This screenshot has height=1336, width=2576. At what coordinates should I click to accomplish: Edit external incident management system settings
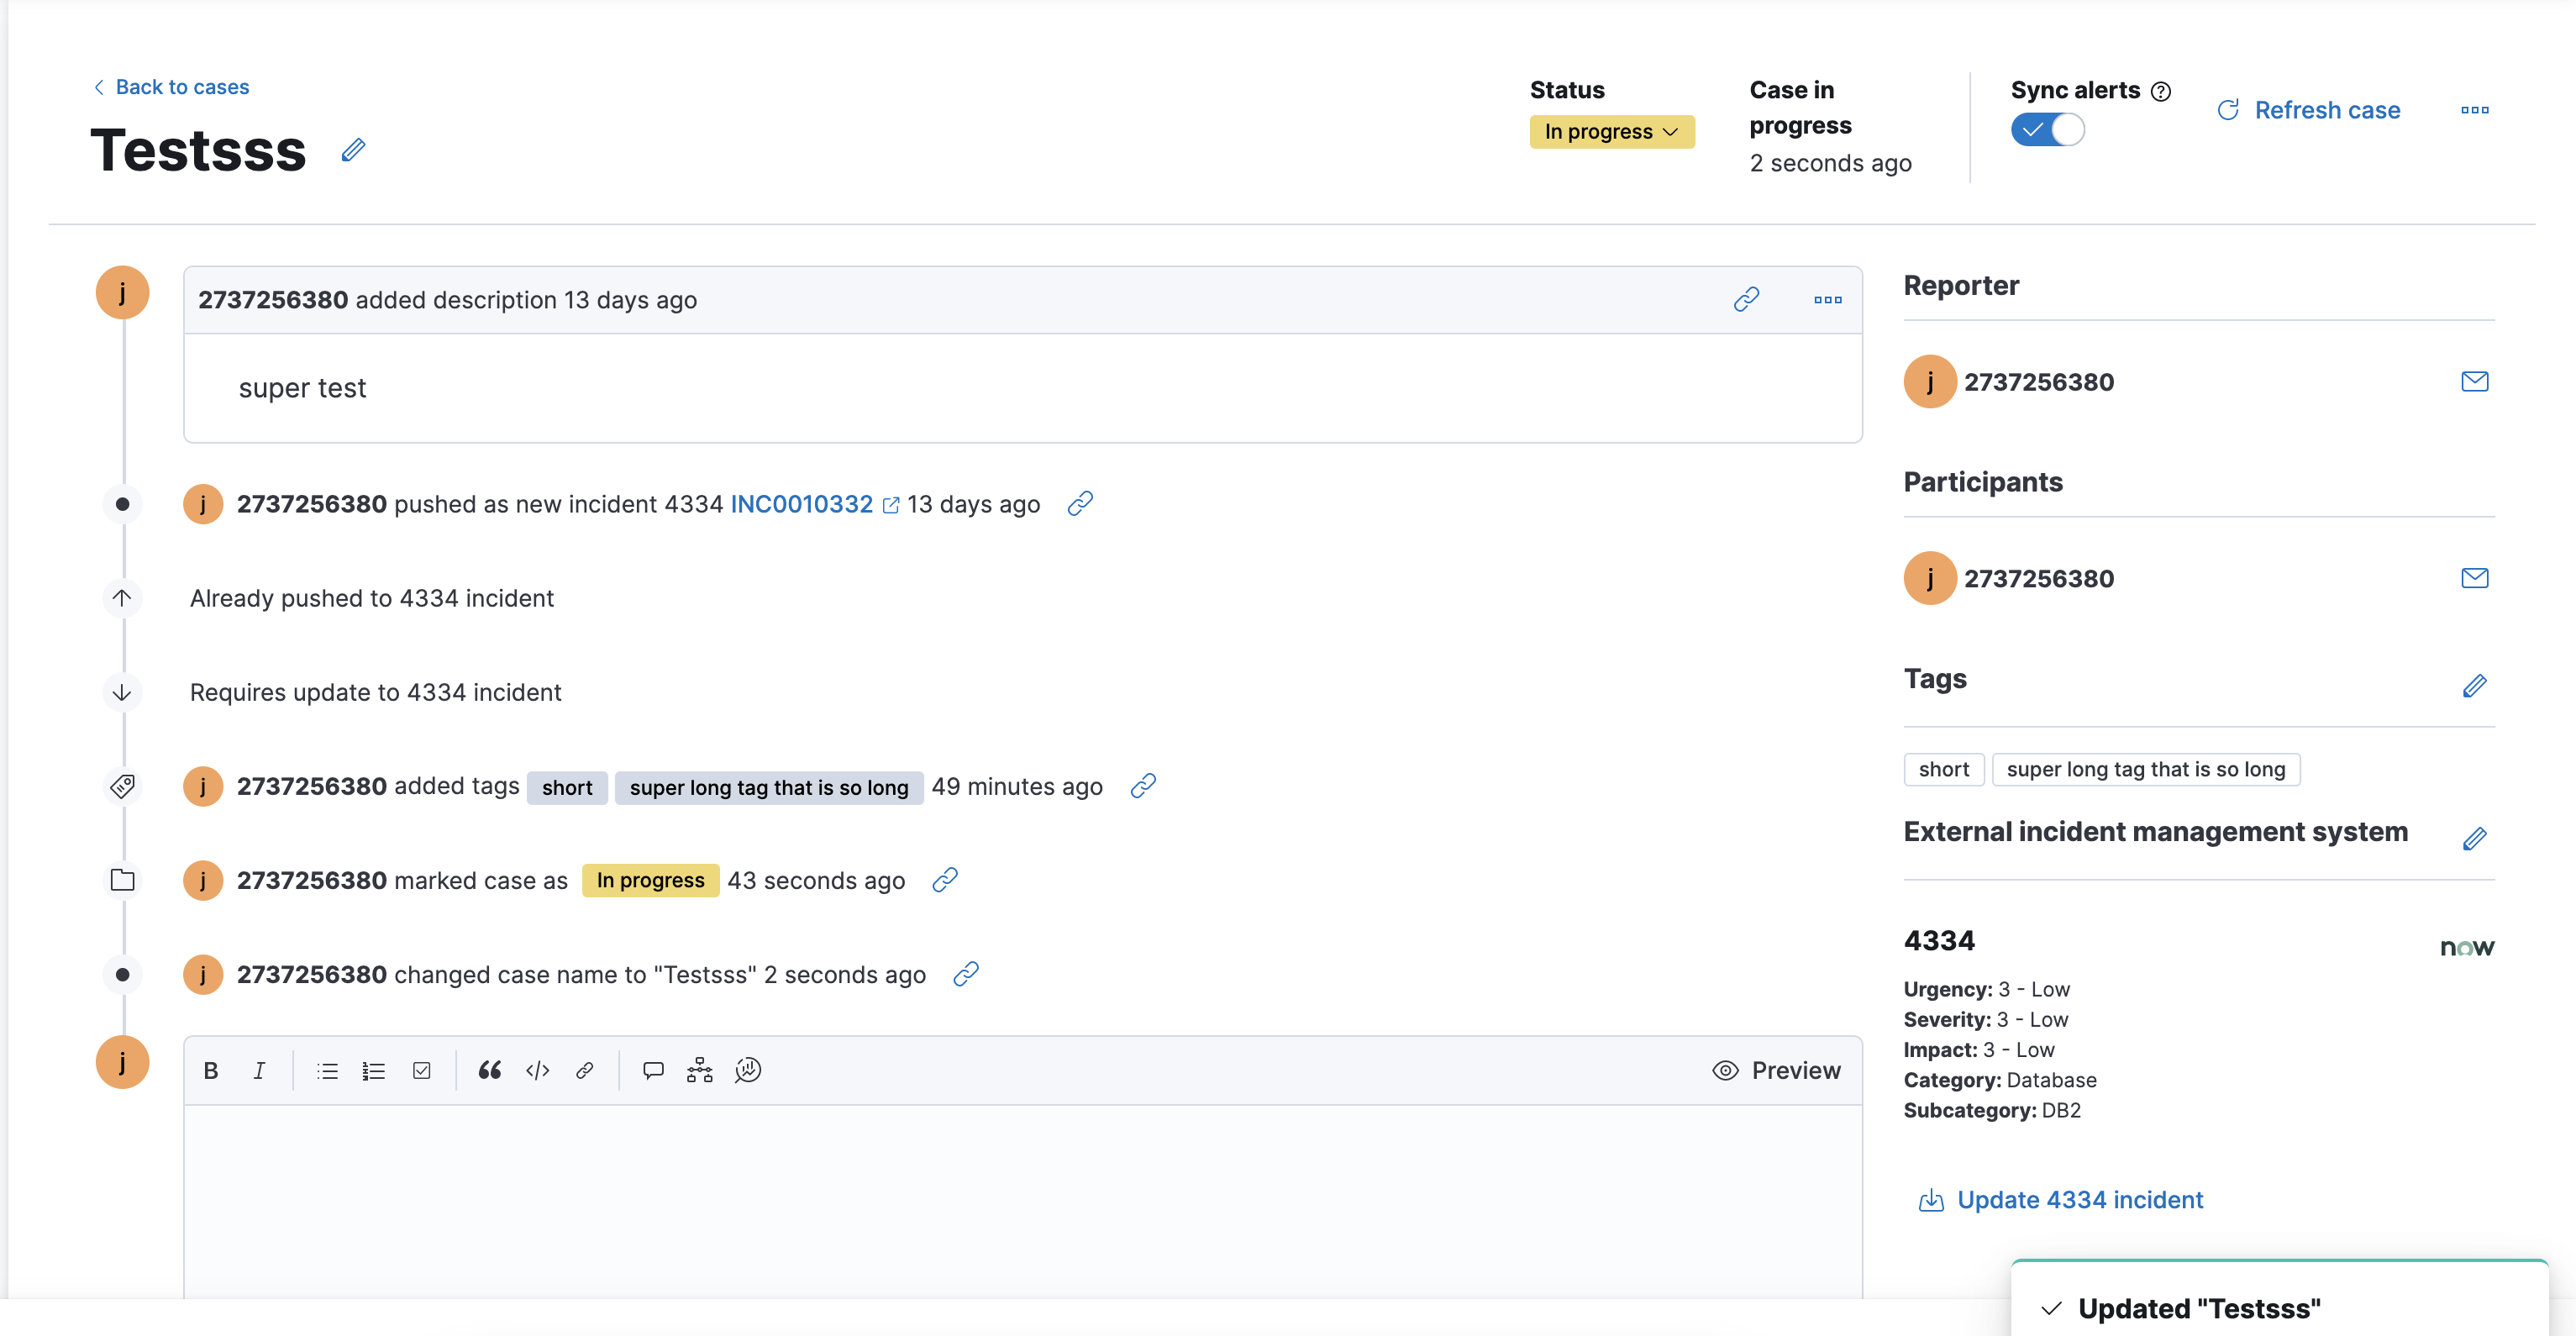coord(2476,839)
